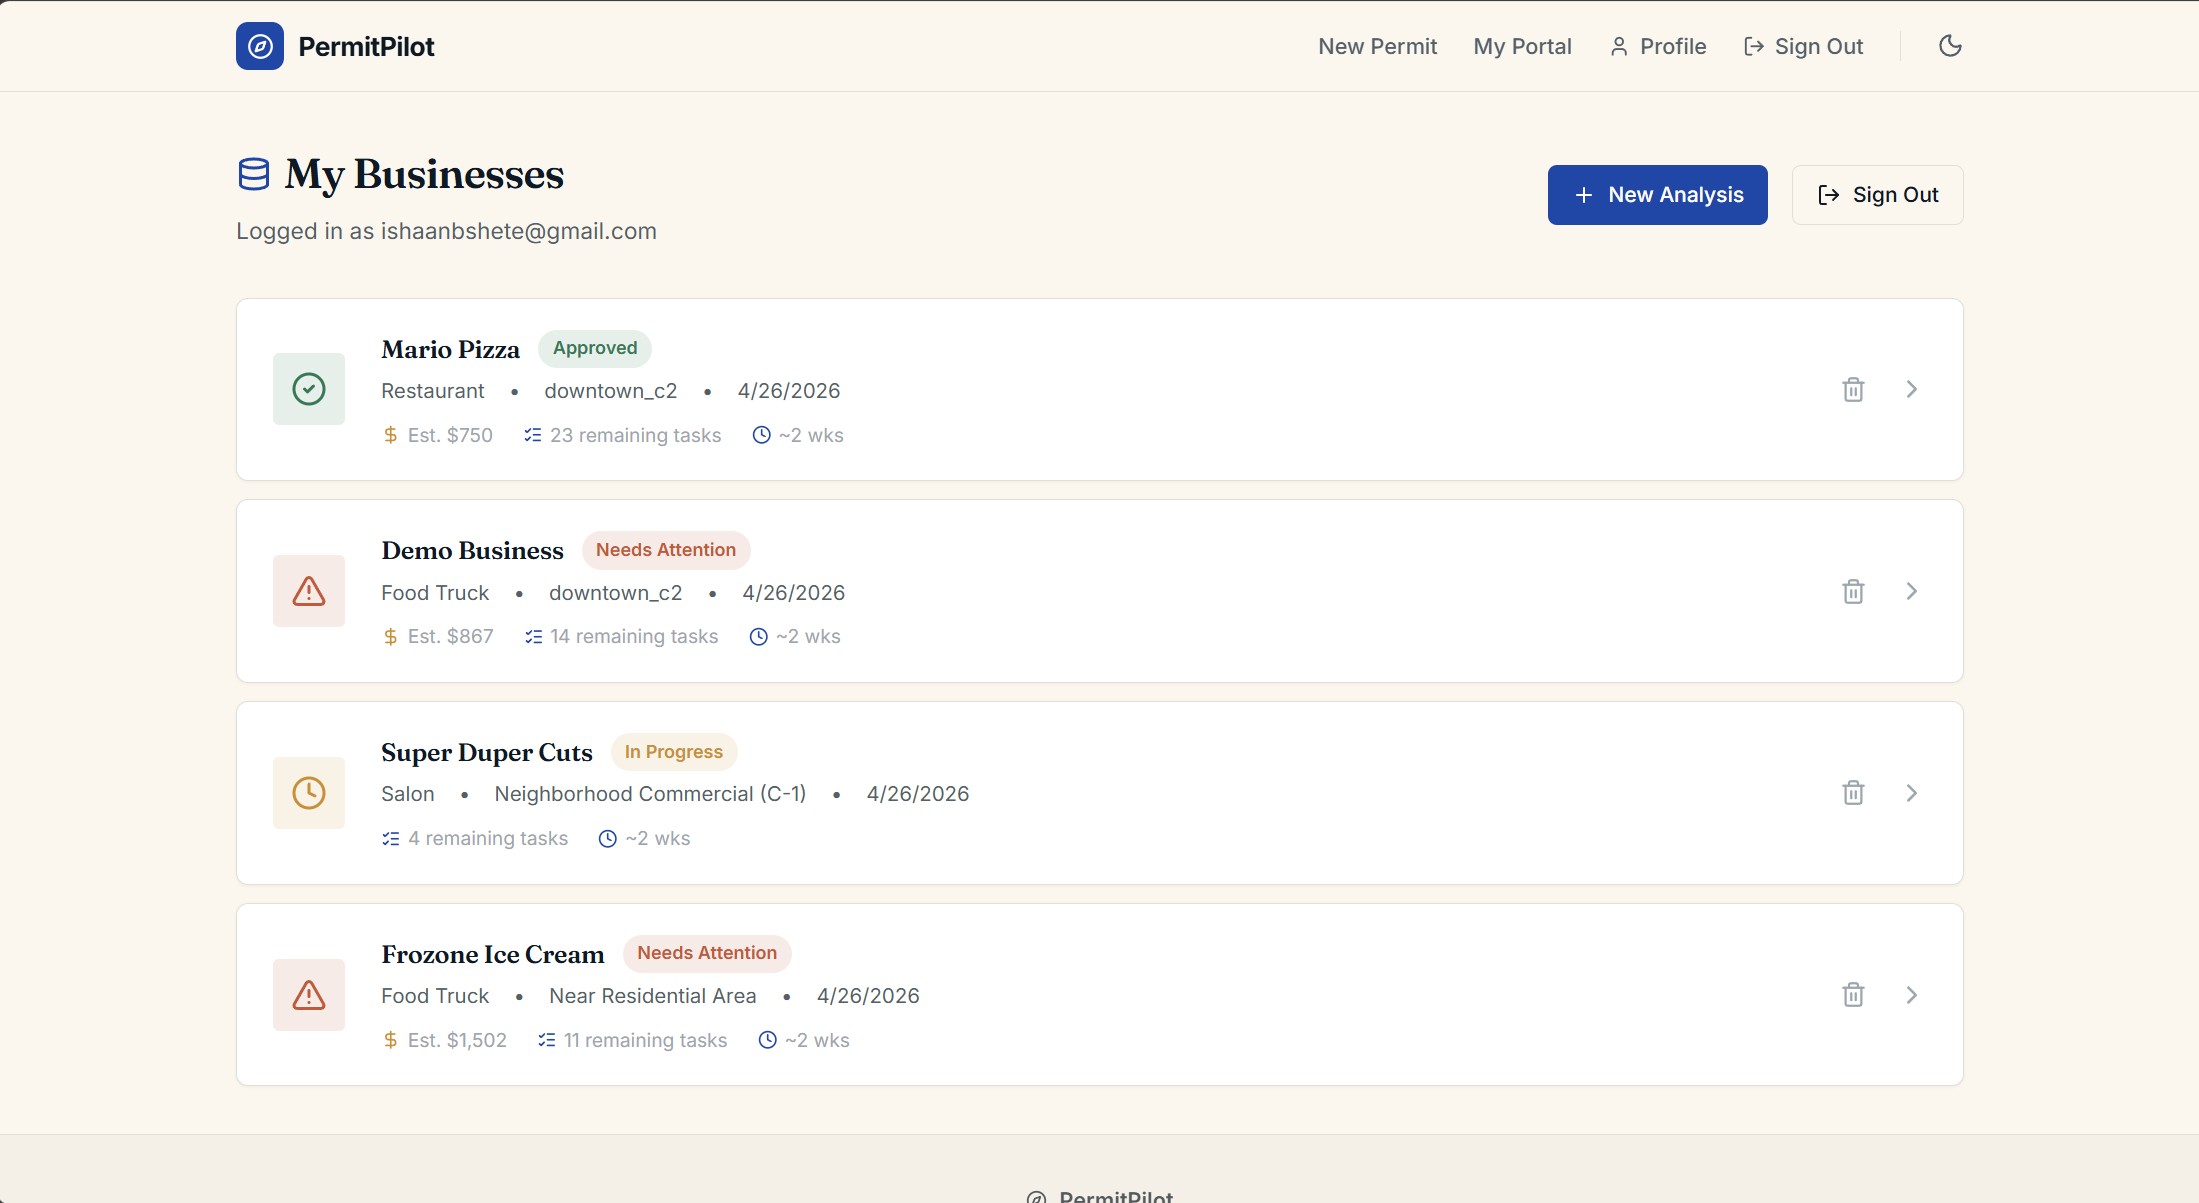This screenshot has height=1203, width=2199.
Task: Open Frozone Ice Cream via chevron arrow
Action: point(1911,995)
